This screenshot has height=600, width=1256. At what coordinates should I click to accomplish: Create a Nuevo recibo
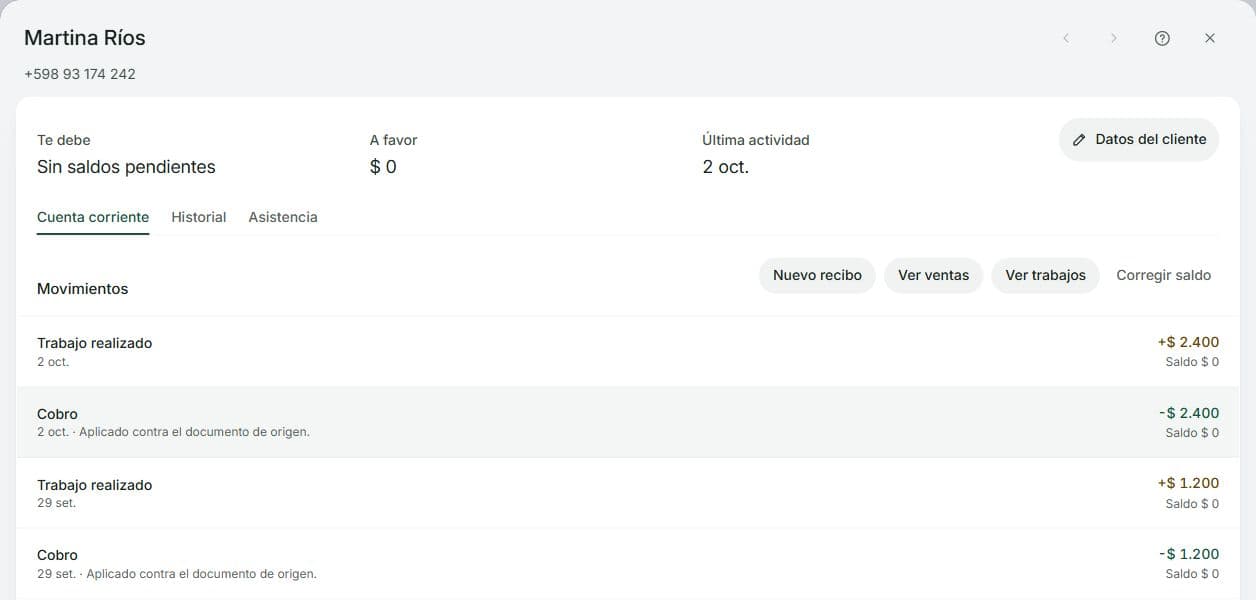tap(817, 275)
